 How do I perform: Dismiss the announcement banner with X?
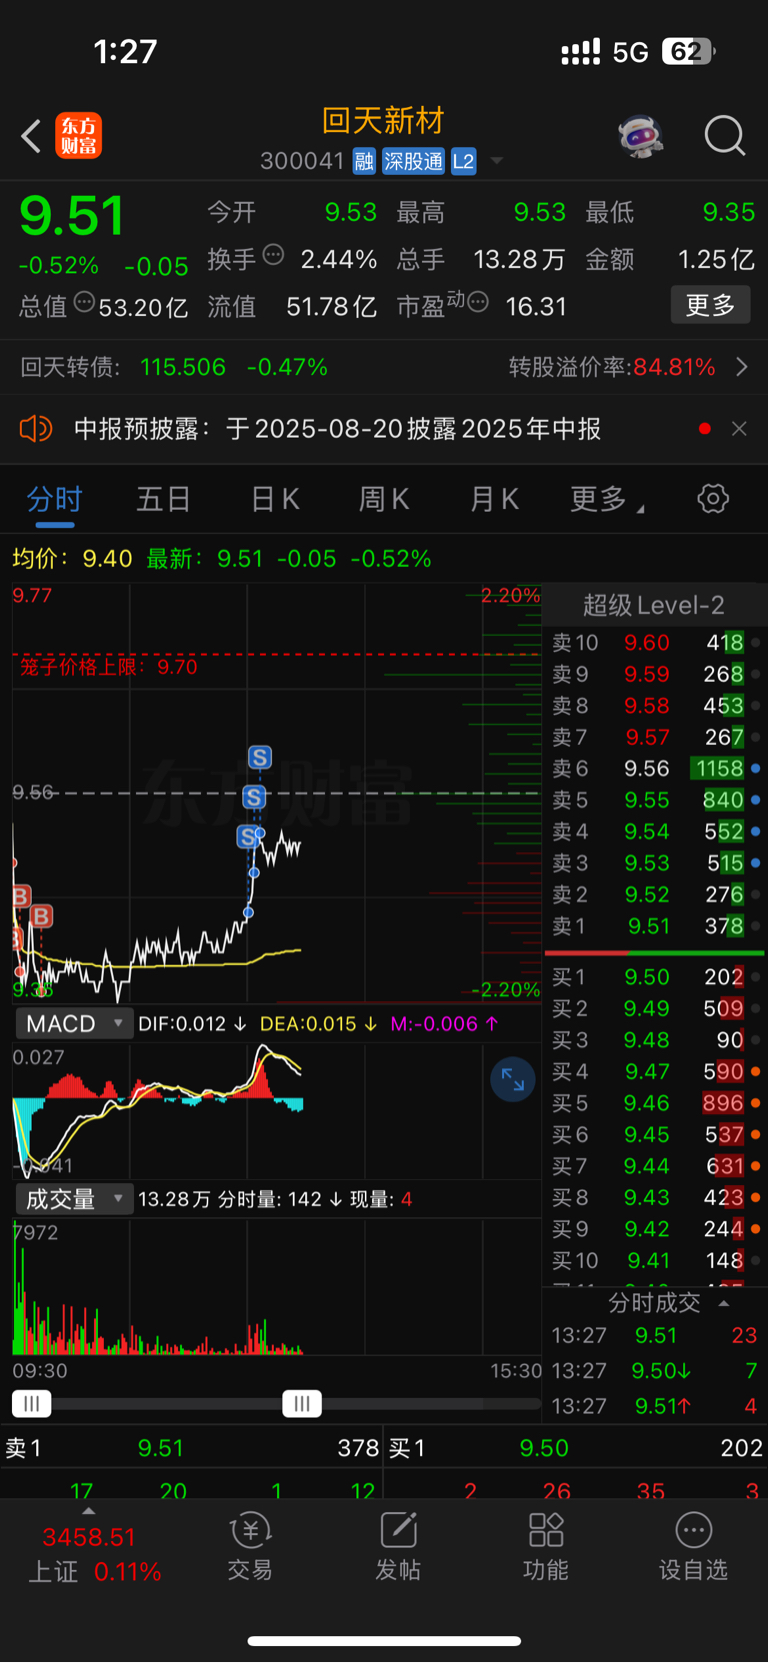click(739, 429)
